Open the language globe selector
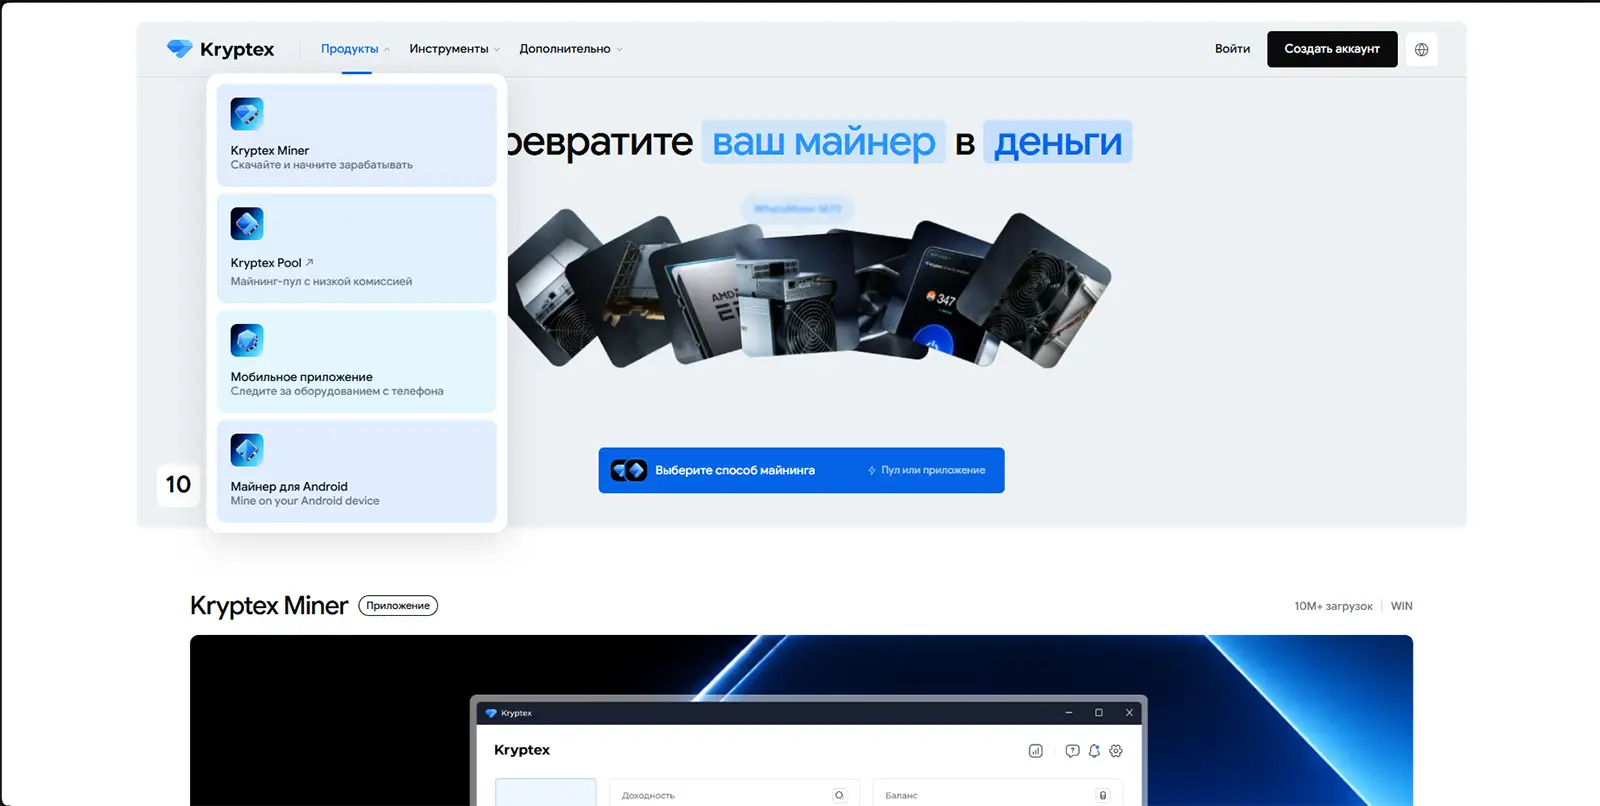 [x=1421, y=49]
